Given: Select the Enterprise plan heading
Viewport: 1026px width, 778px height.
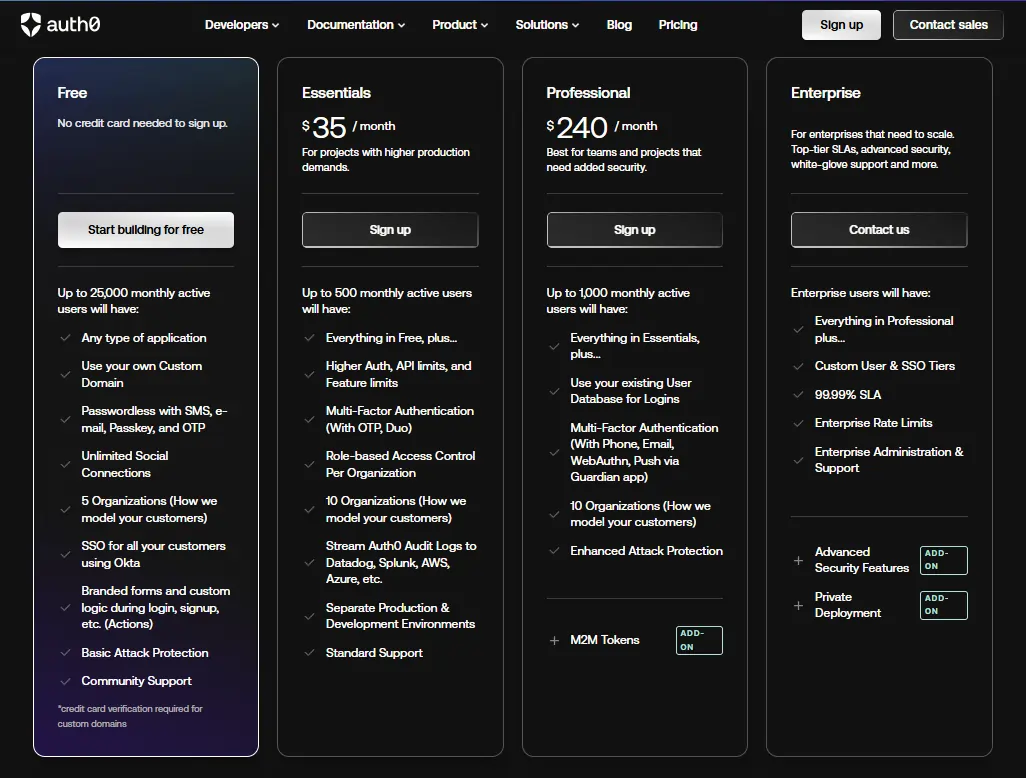Looking at the screenshot, I should tap(825, 93).
